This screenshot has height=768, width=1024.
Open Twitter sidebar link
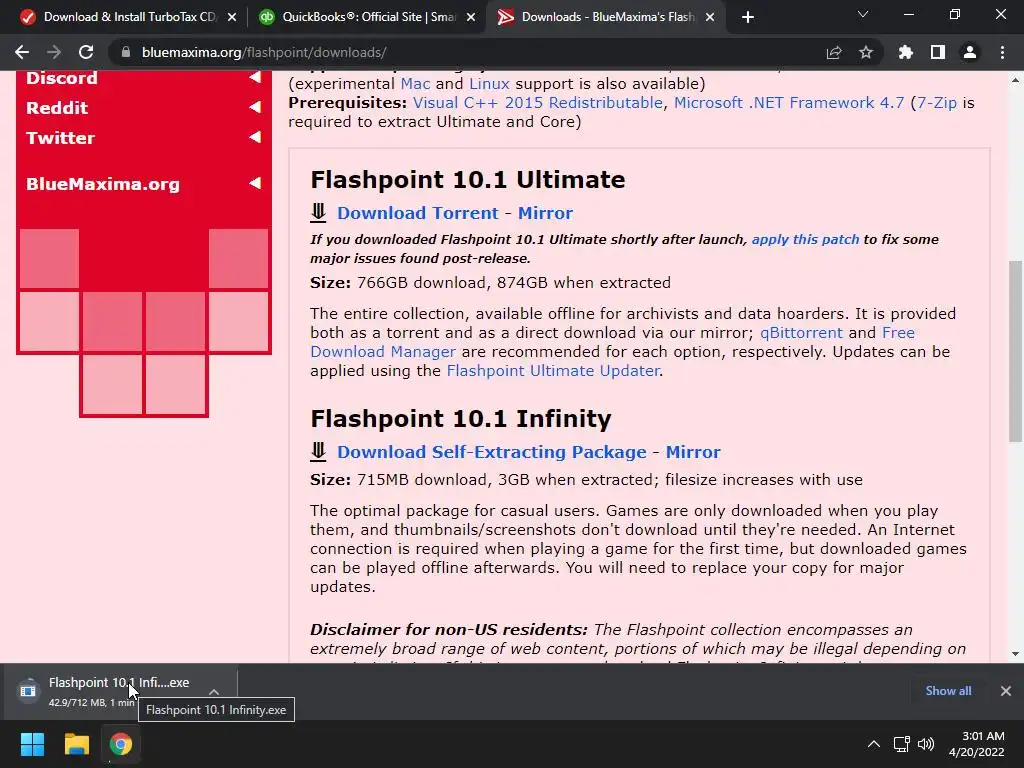[x=60, y=138]
